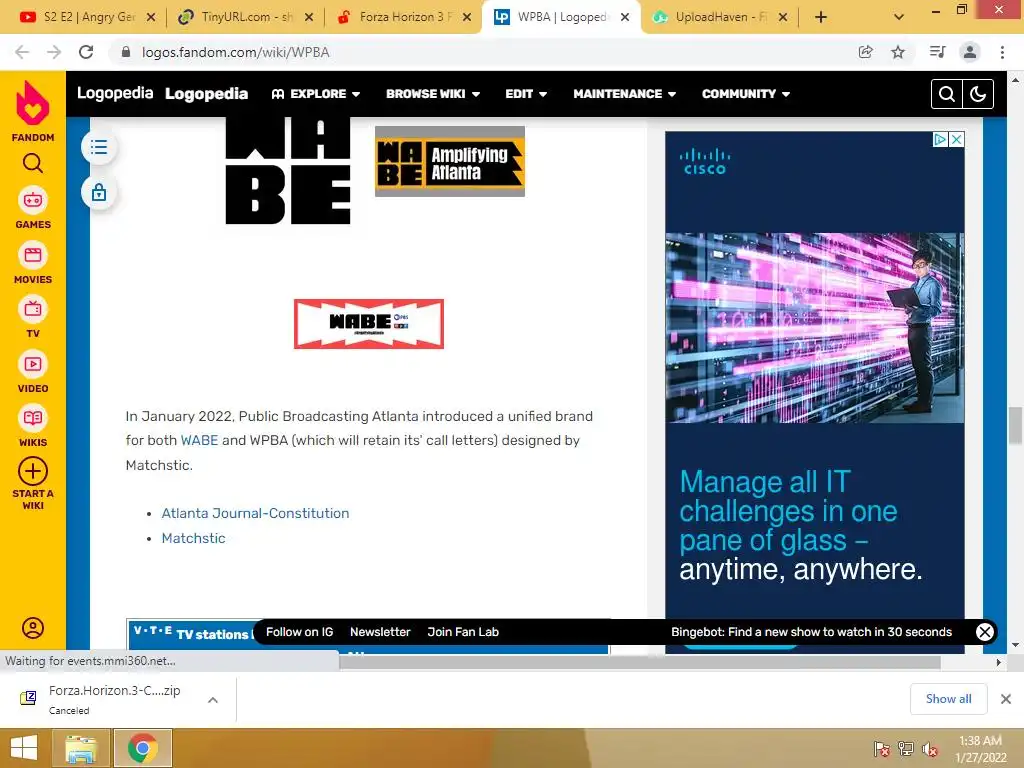The height and width of the screenshot is (768, 1024).
Task: Expand the Maintenance menu
Action: [624, 94]
